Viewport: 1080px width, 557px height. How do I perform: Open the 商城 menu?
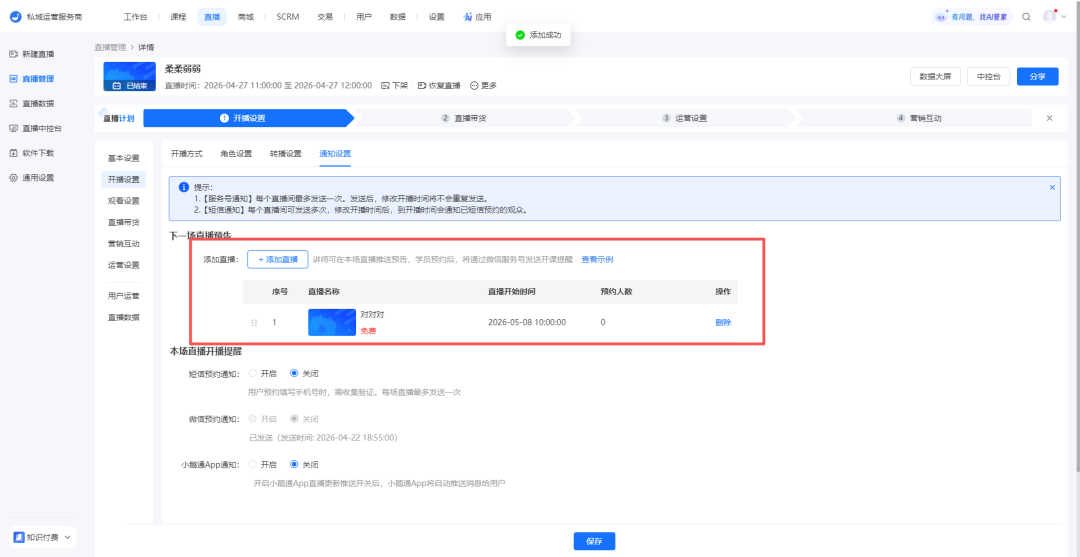[245, 17]
